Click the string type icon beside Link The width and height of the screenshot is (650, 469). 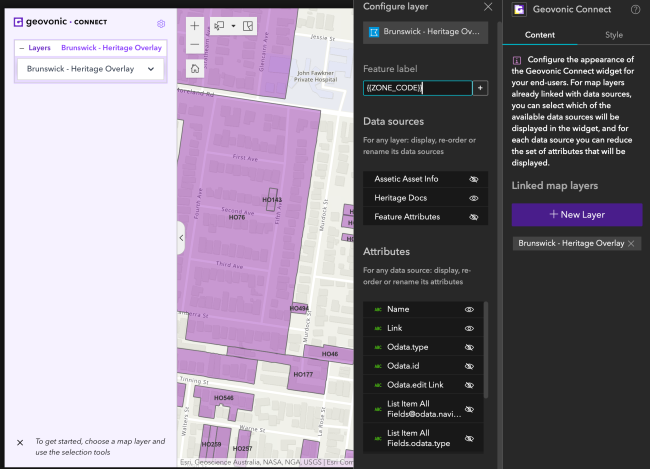(378, 328)
